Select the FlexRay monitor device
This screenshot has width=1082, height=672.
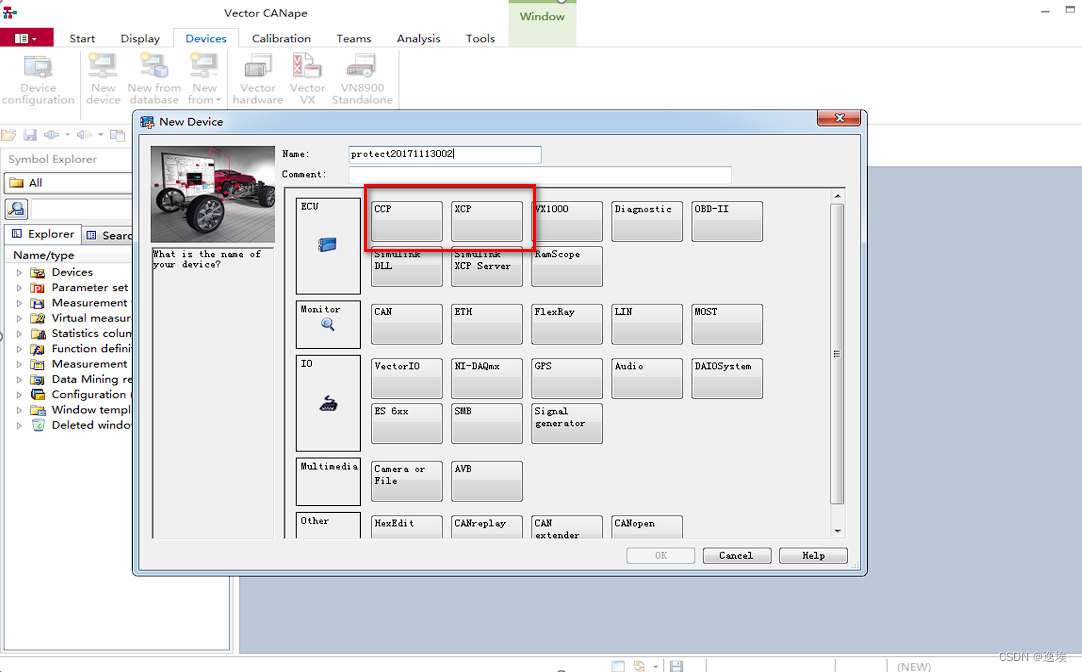(567, 324)
